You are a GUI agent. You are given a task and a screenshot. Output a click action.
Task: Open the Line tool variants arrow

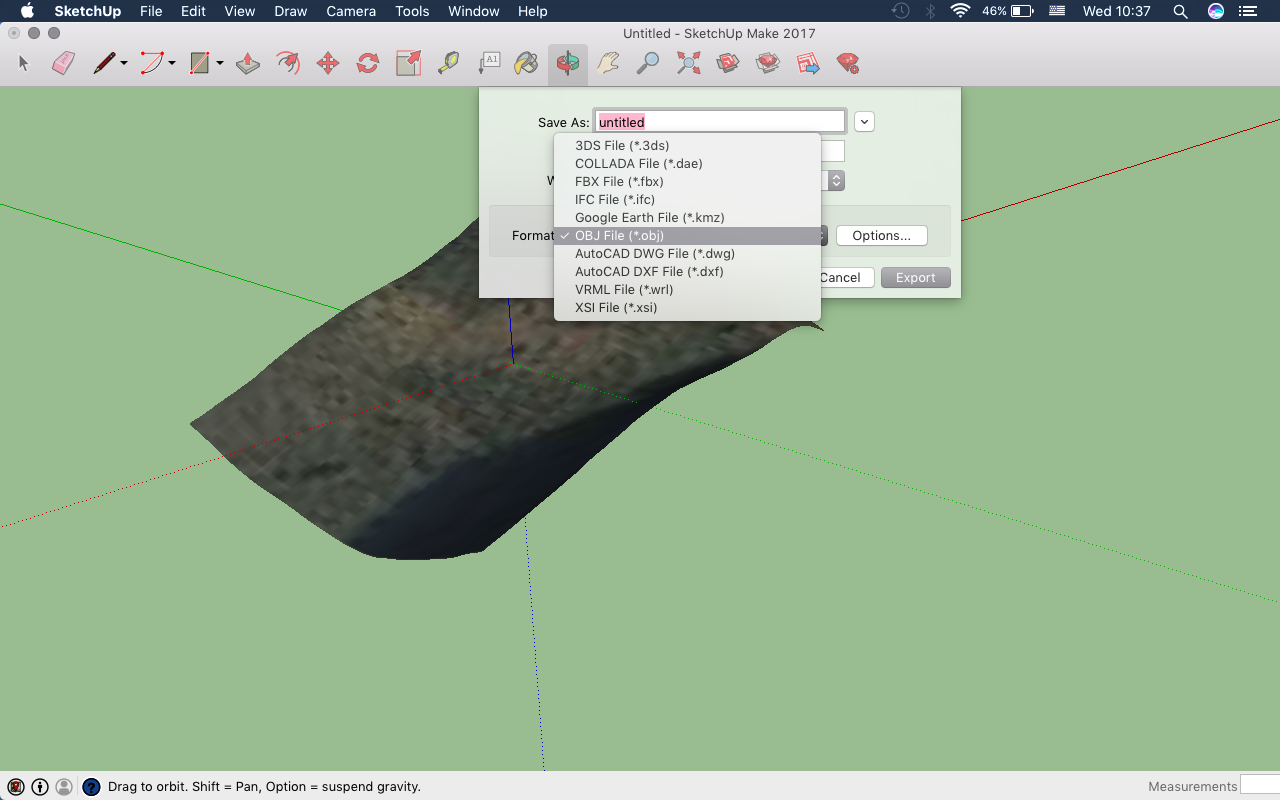coord(124,64)
